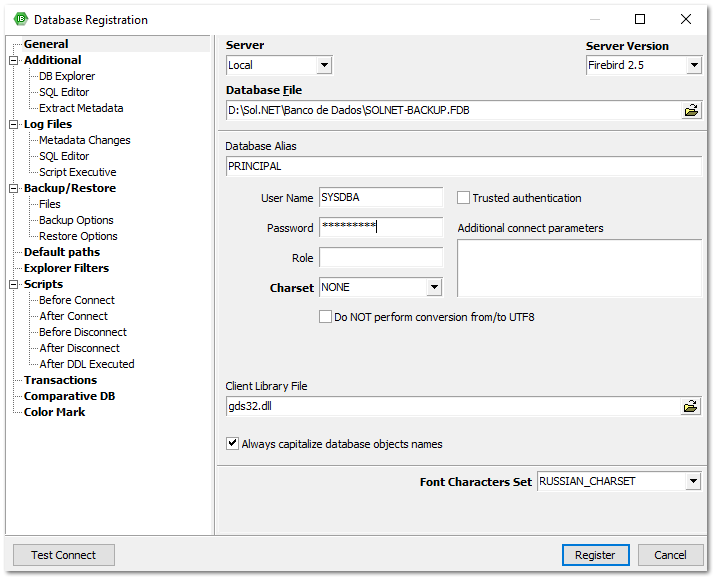
Task: Check Do NOT perform conversion from/to UTF8
Action: (325, 317)
